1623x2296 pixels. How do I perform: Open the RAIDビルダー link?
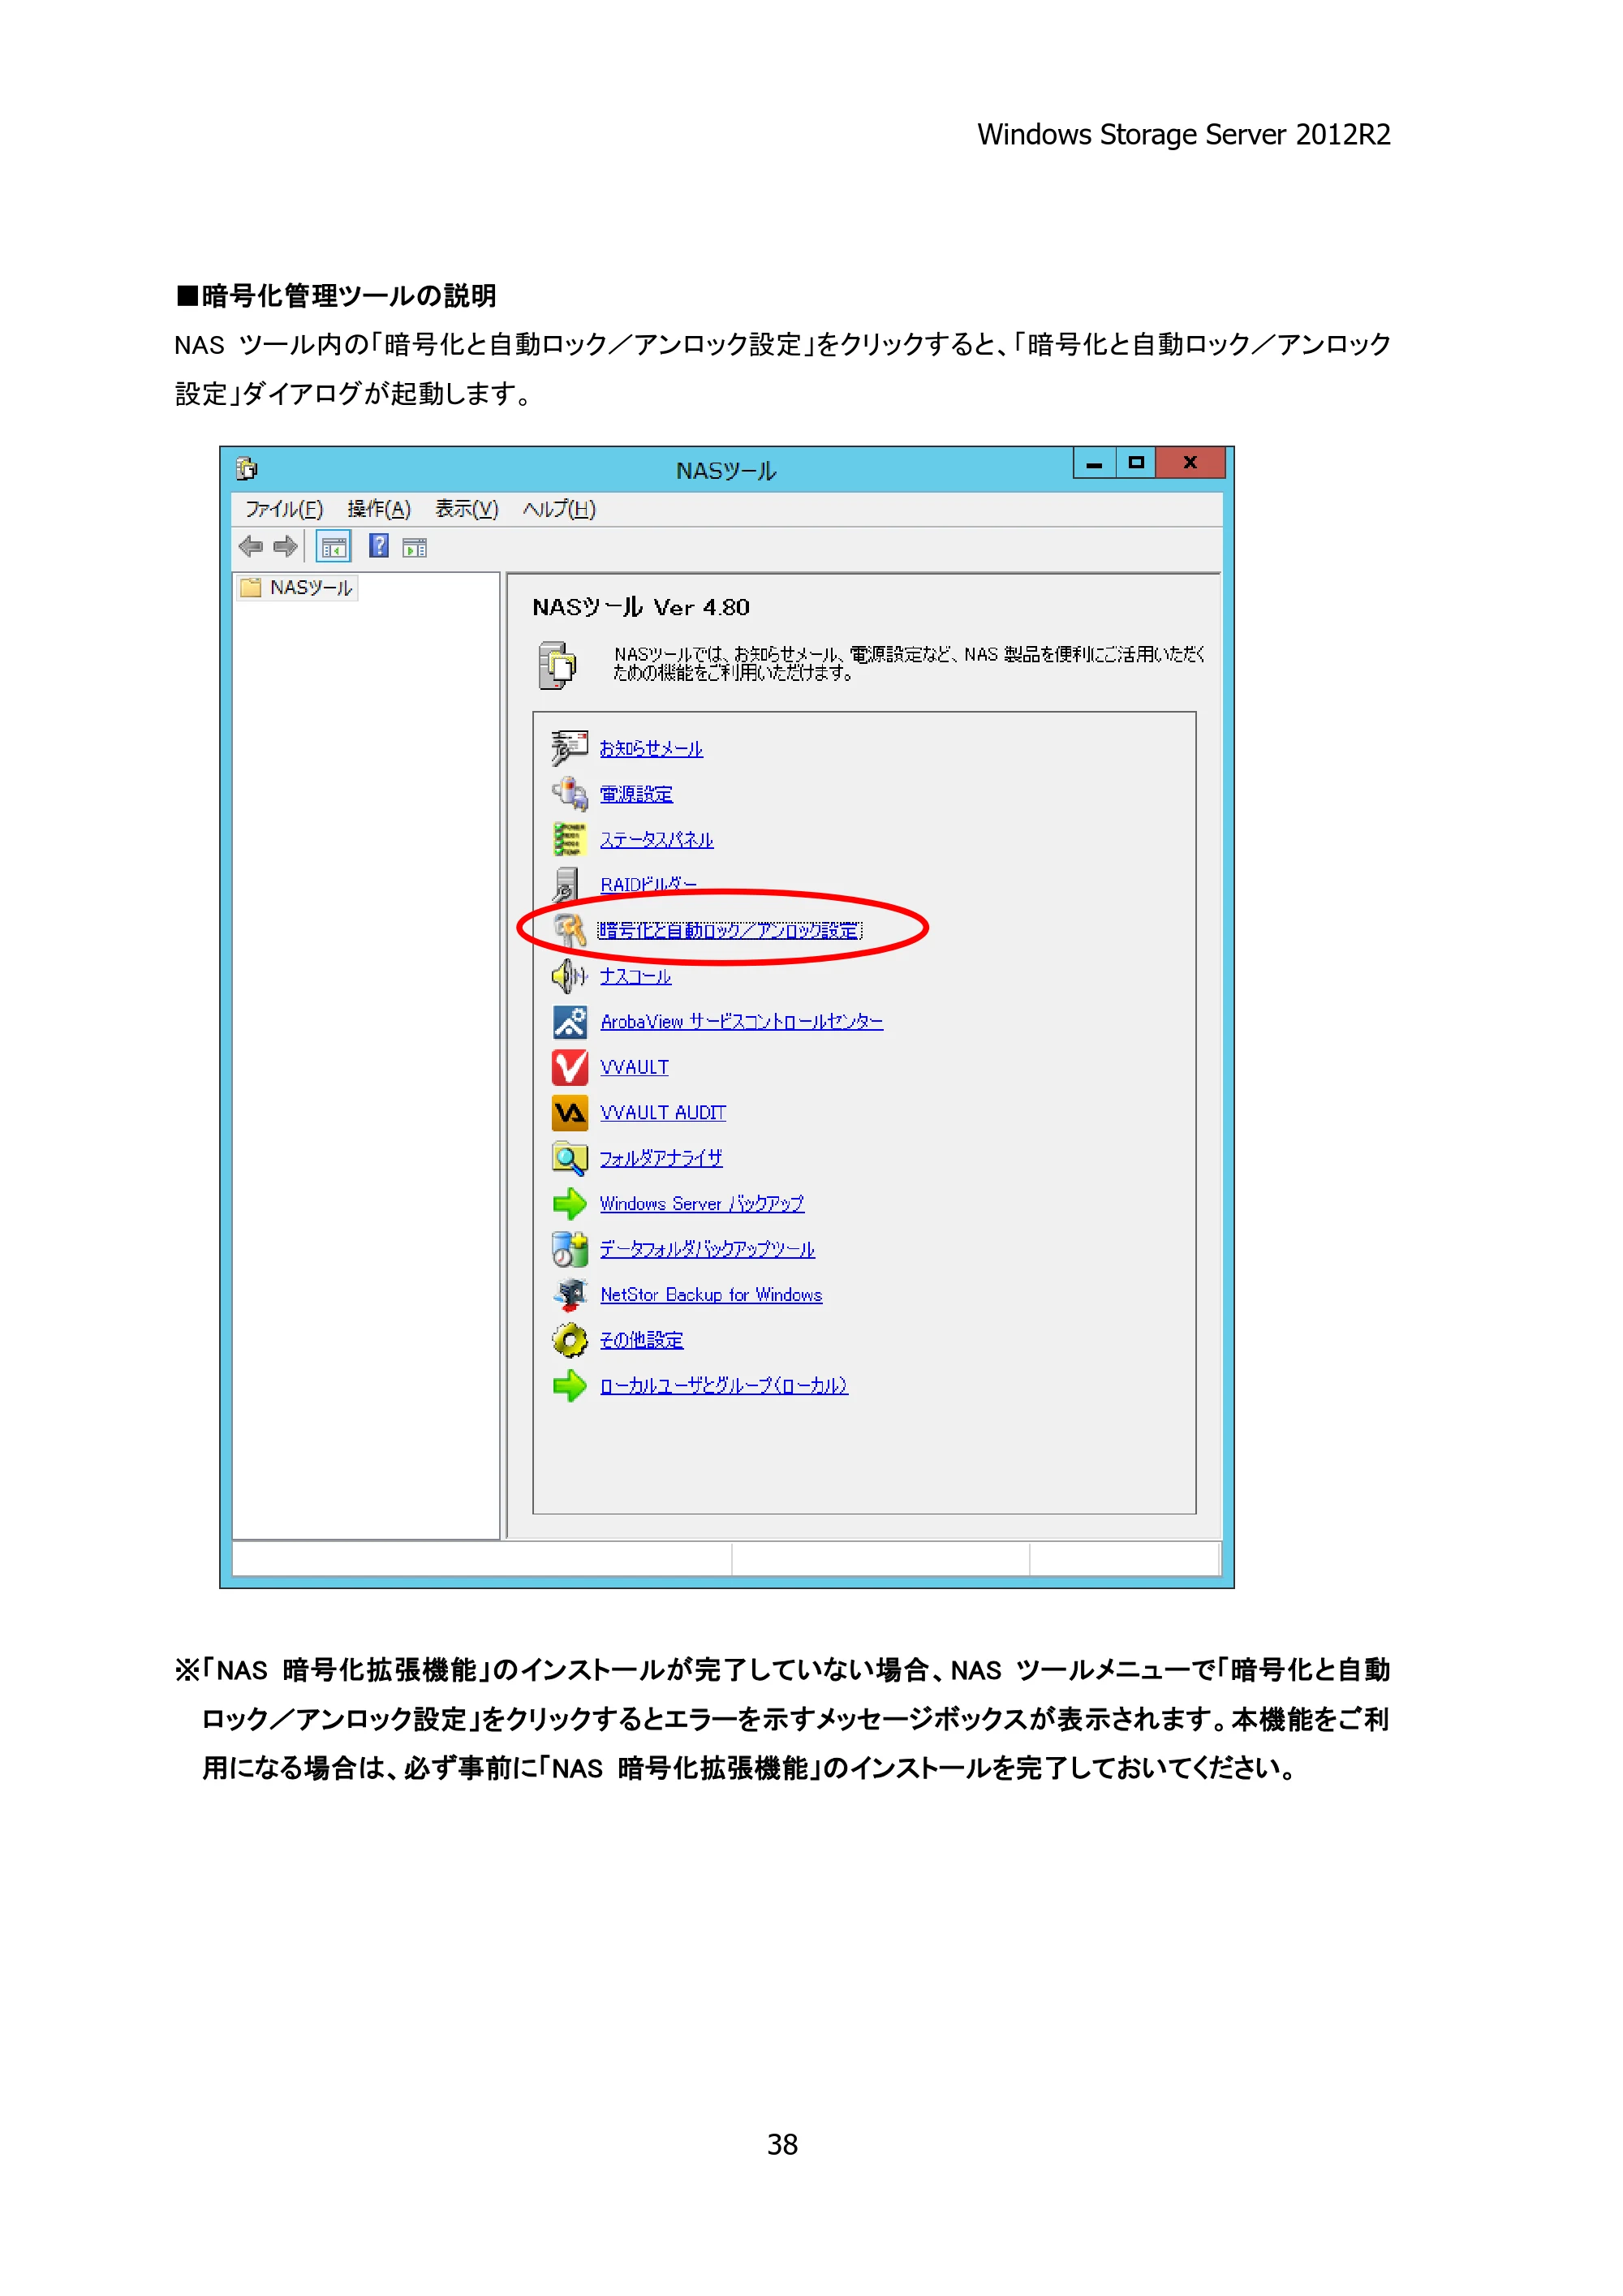coord(648,885)
